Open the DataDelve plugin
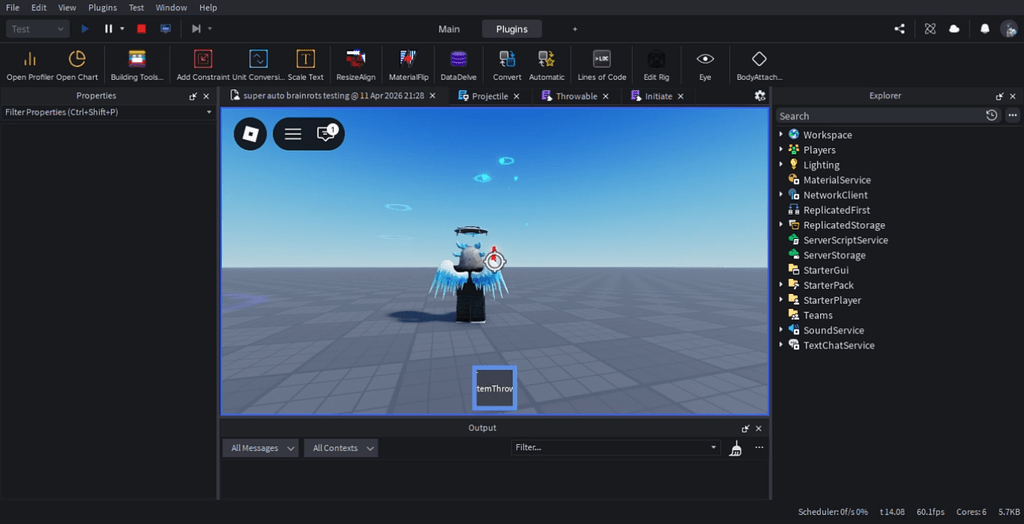Viewport: 1024px width, 524px height. pyautogui.click(x=458, y=65)
